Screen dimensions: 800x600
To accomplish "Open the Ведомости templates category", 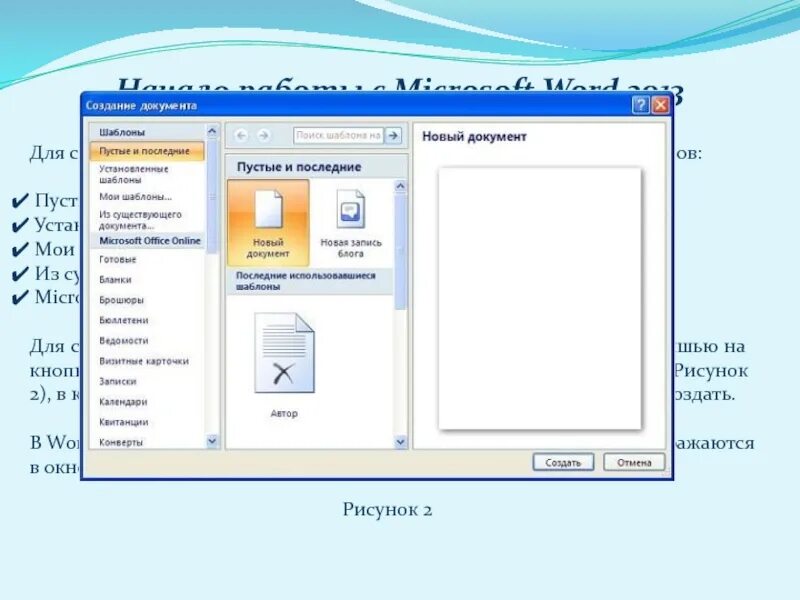I will 123,341.
